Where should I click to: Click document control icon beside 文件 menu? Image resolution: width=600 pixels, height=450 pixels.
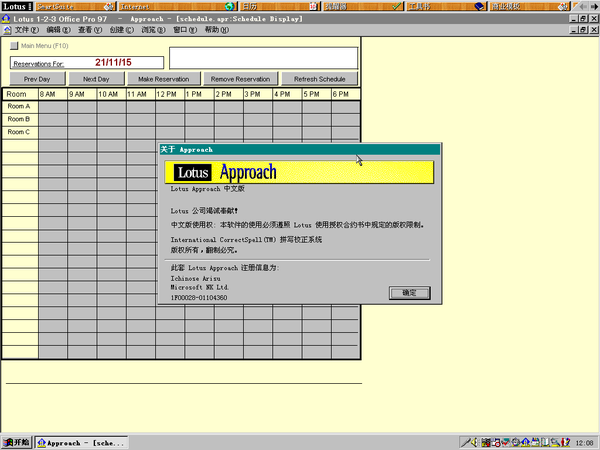coord(7,30)
